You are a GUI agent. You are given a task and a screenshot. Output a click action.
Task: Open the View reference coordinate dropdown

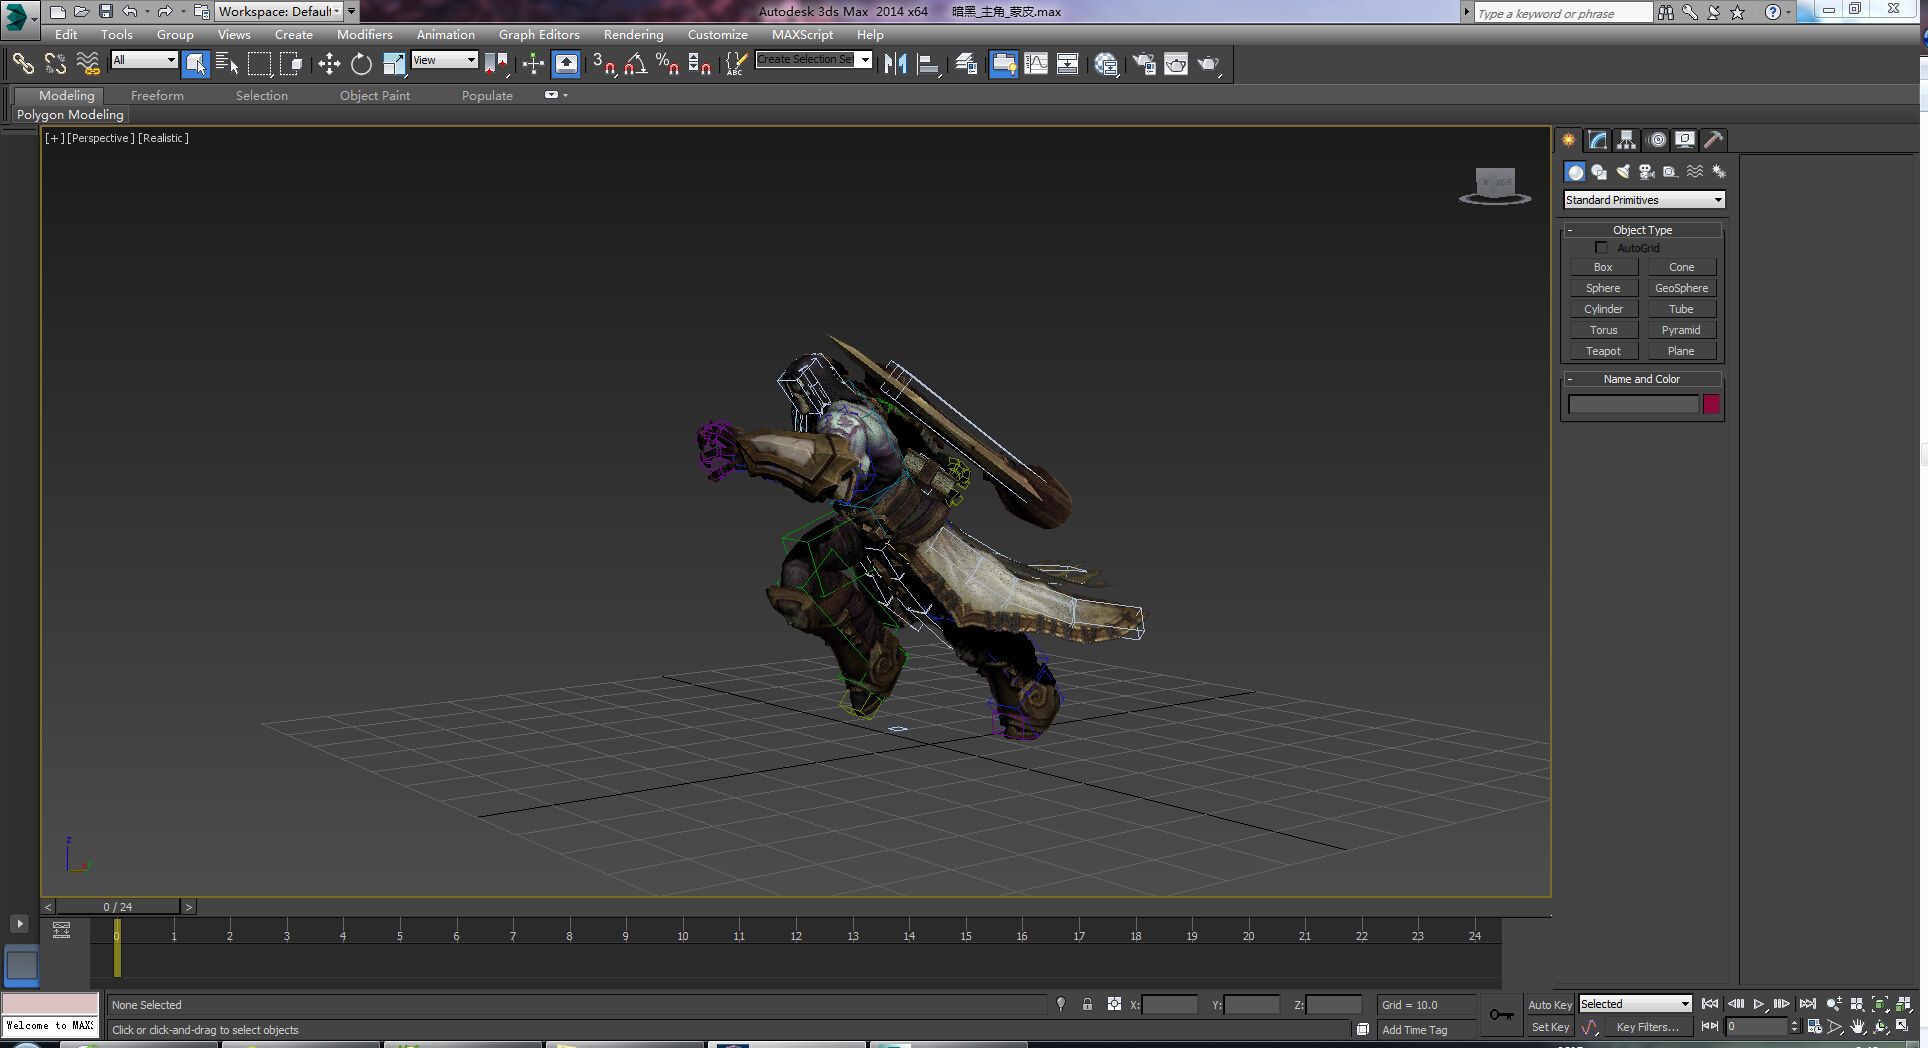[x=444, y=60]
